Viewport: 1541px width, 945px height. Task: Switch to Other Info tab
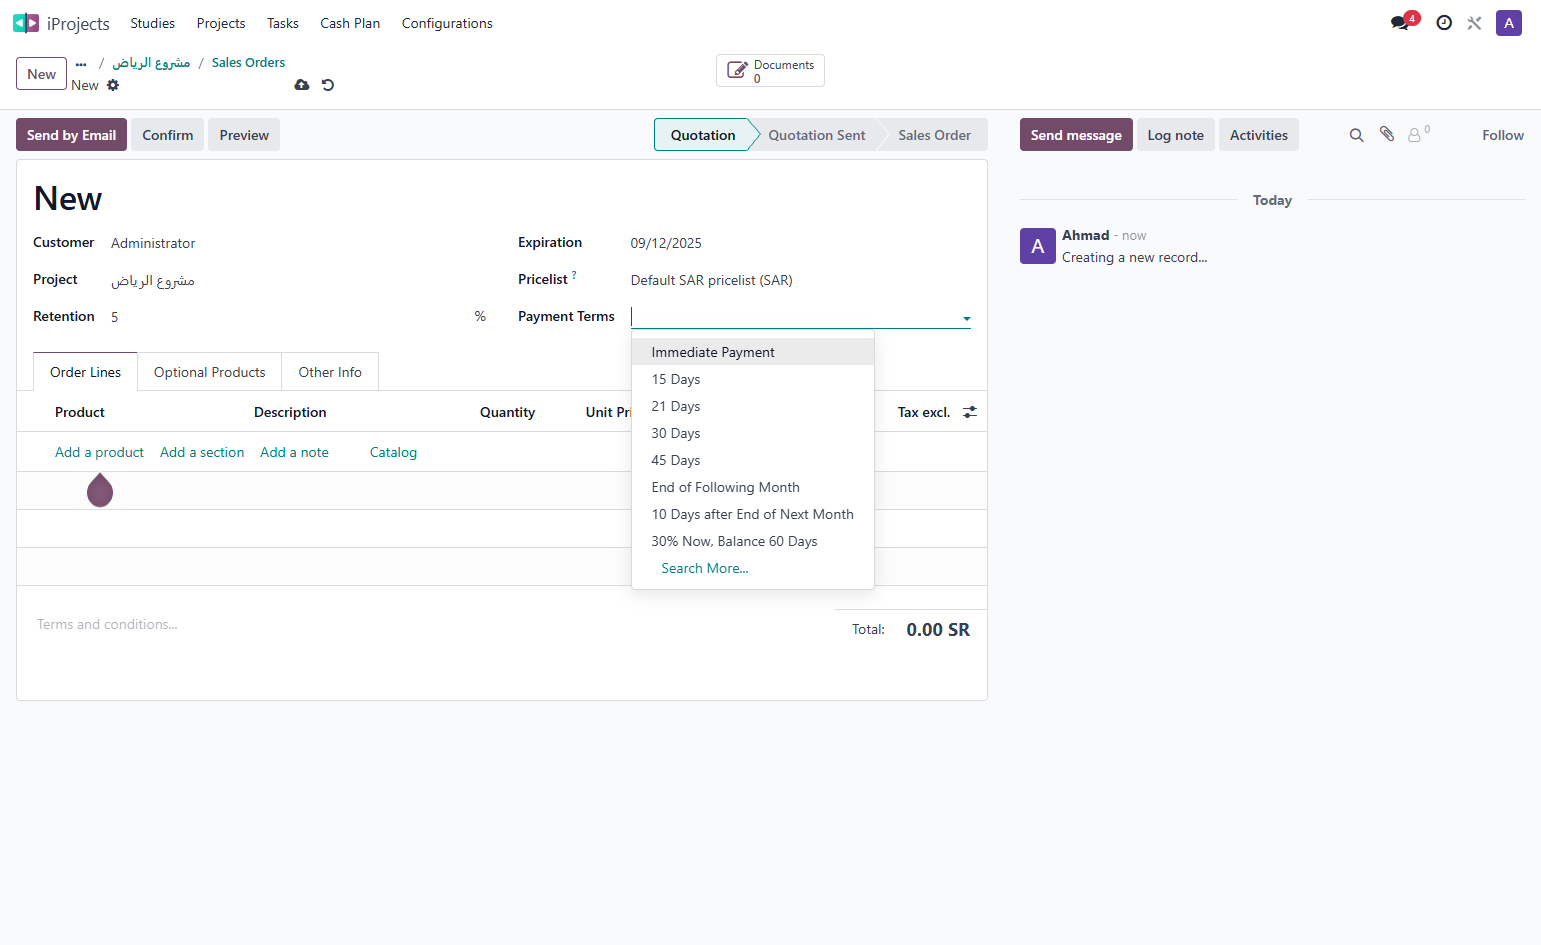coord(330,372)
